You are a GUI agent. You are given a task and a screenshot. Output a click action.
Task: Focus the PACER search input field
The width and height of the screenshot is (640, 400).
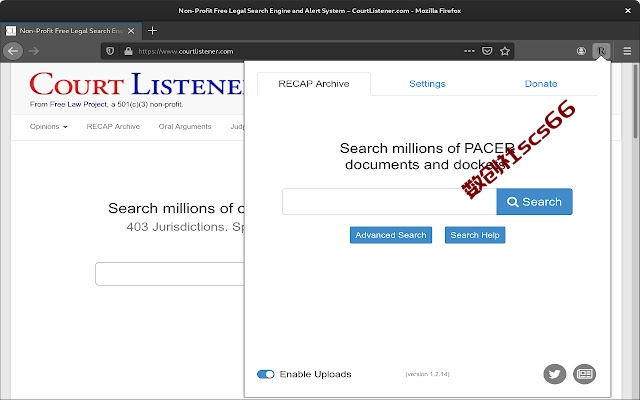389,202
